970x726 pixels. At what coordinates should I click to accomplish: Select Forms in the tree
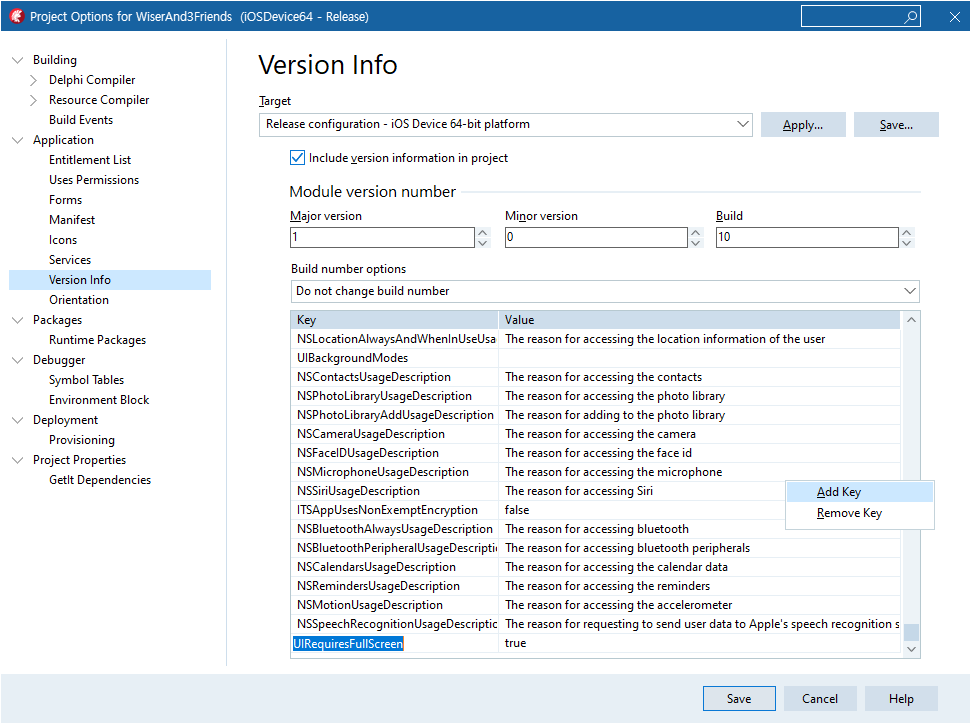click(x=66, y=200)
